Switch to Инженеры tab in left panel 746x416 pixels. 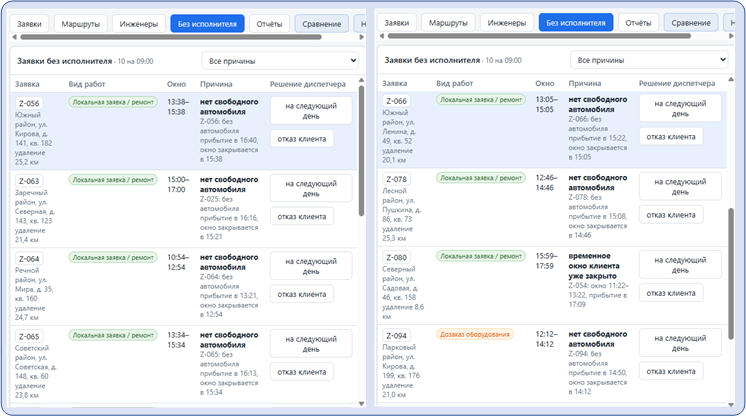(x=138, y=24)
